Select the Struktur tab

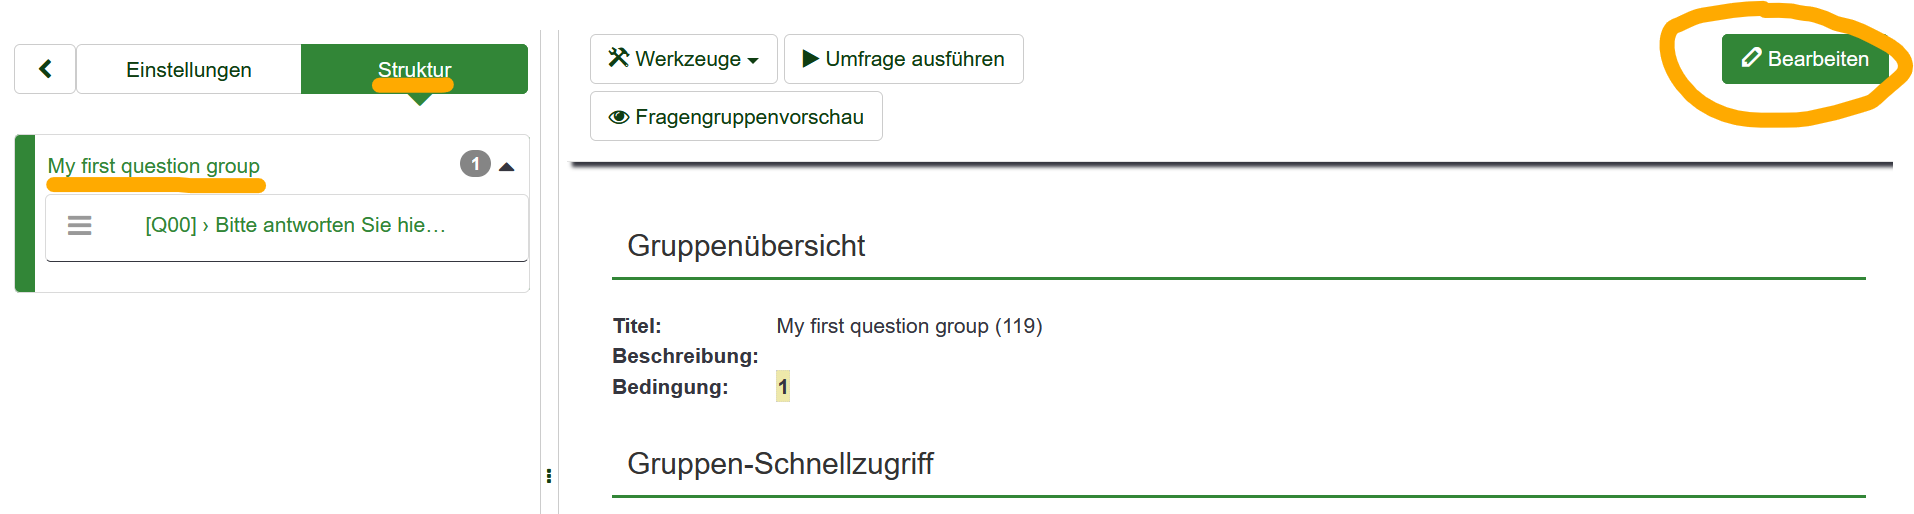tap(414, 69)
